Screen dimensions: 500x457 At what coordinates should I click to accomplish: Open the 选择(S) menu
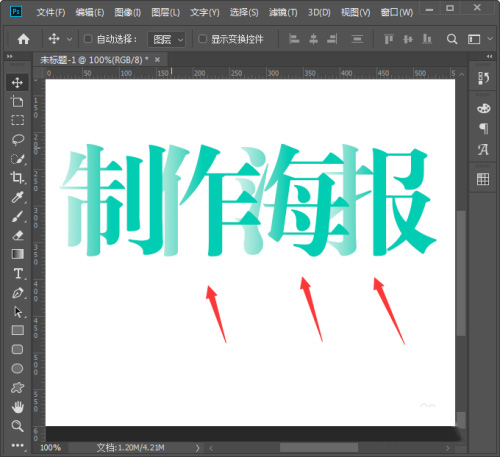244,13
